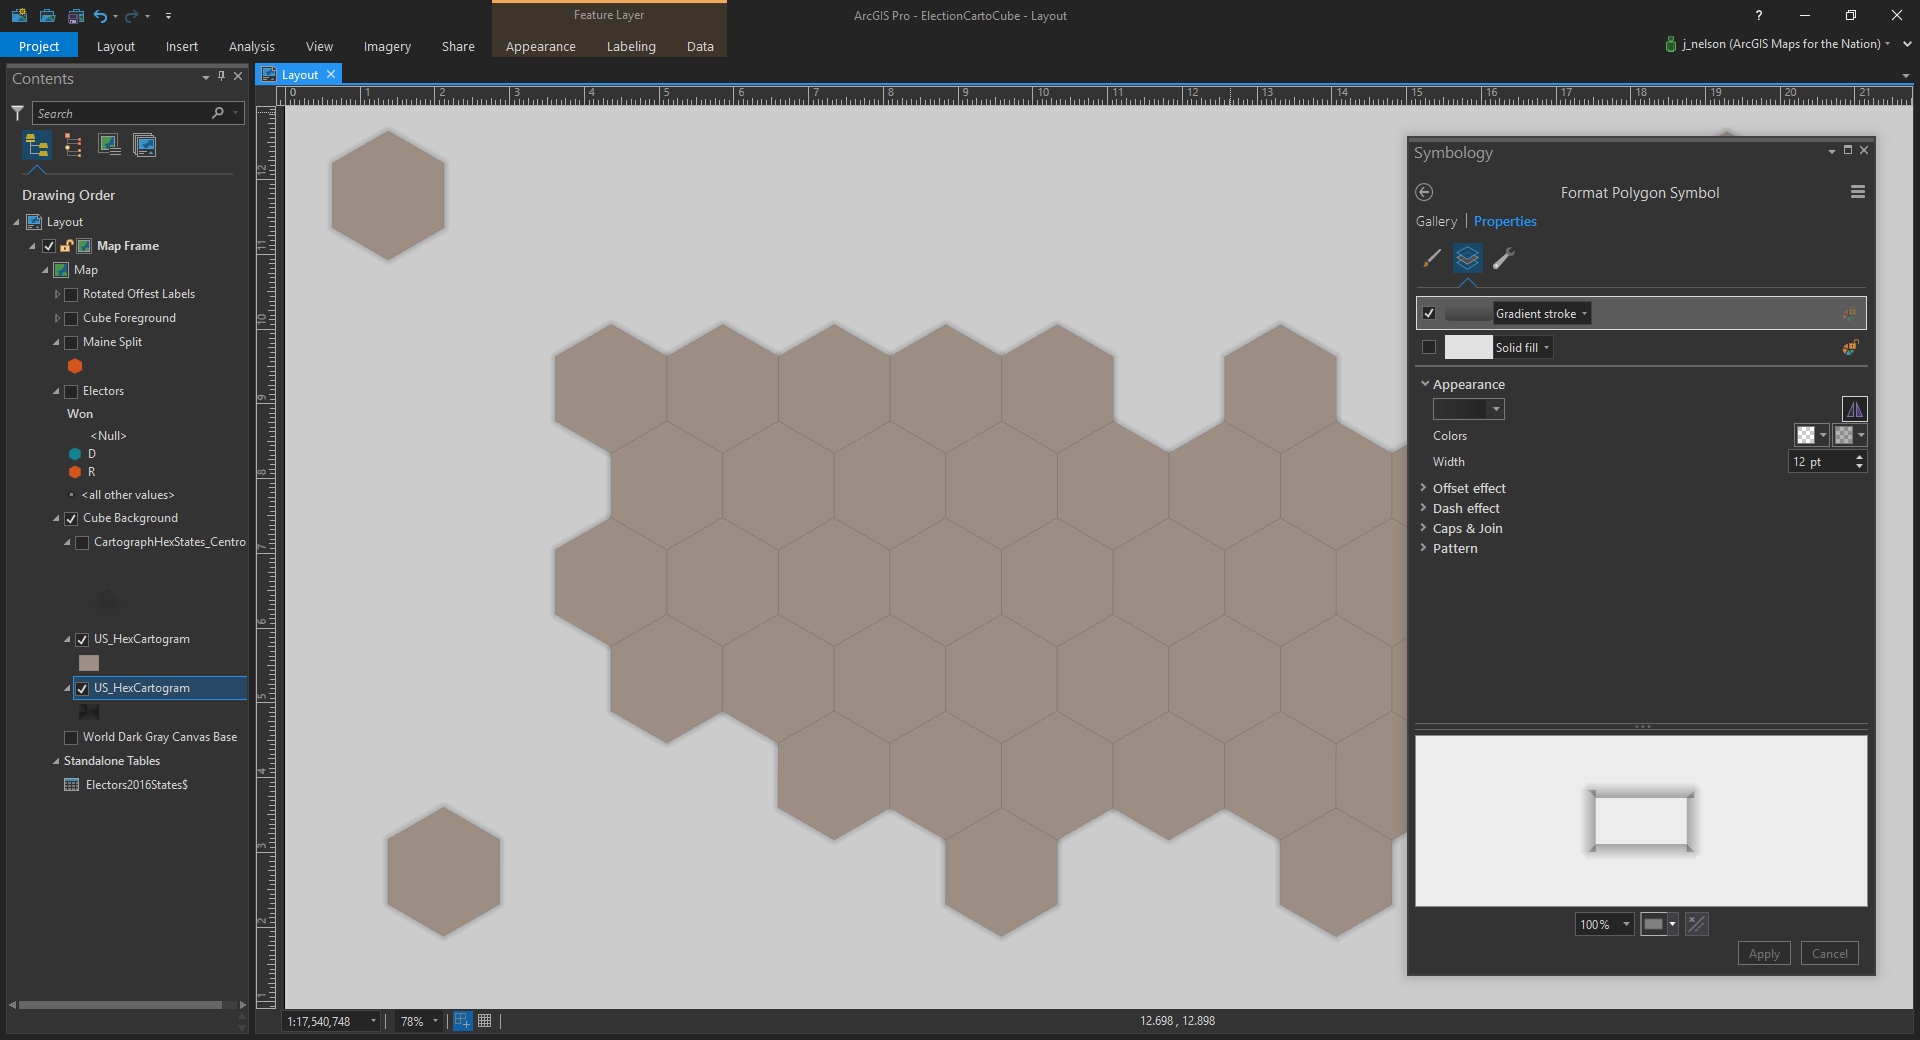Image resolution: width=1920 pixels, height=1040 pixels.
Task: Select List By Element Type icon
Action: [x=73, y=145]
